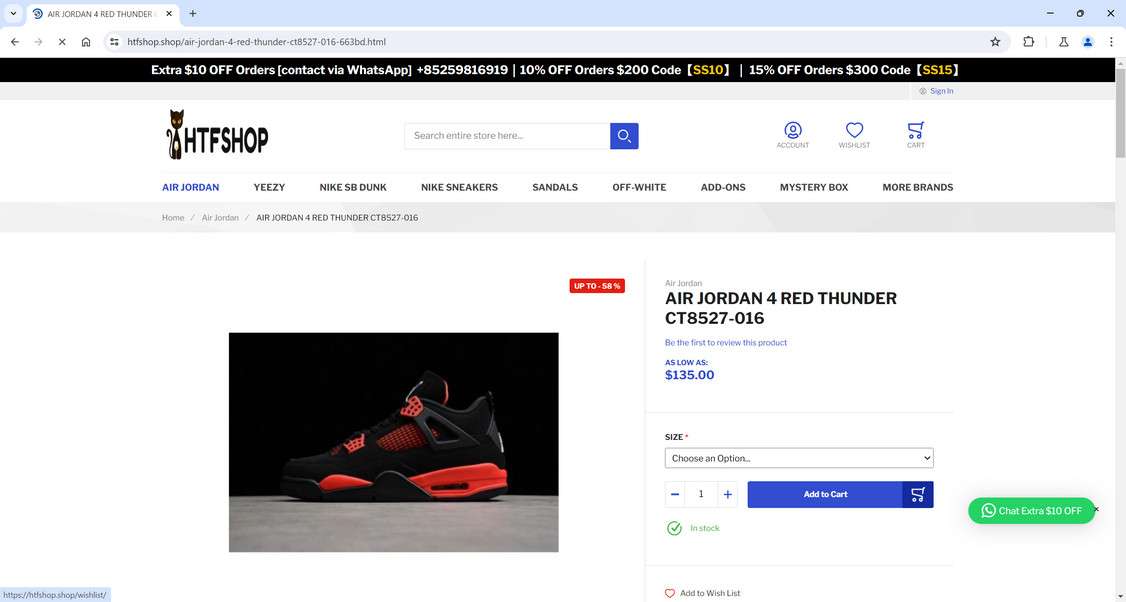
Task: Open the ADD-ONS menu item
Action: point(723,187)
